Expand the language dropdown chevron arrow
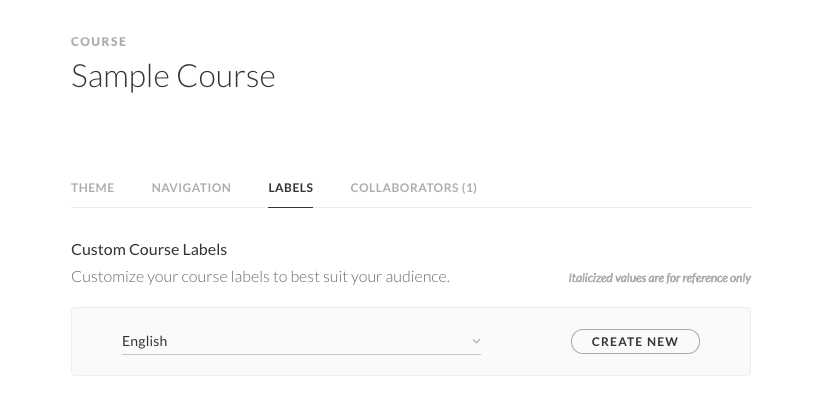Viewport: 823px width, 405px height. pyautogui.click(x=476, y=341)
